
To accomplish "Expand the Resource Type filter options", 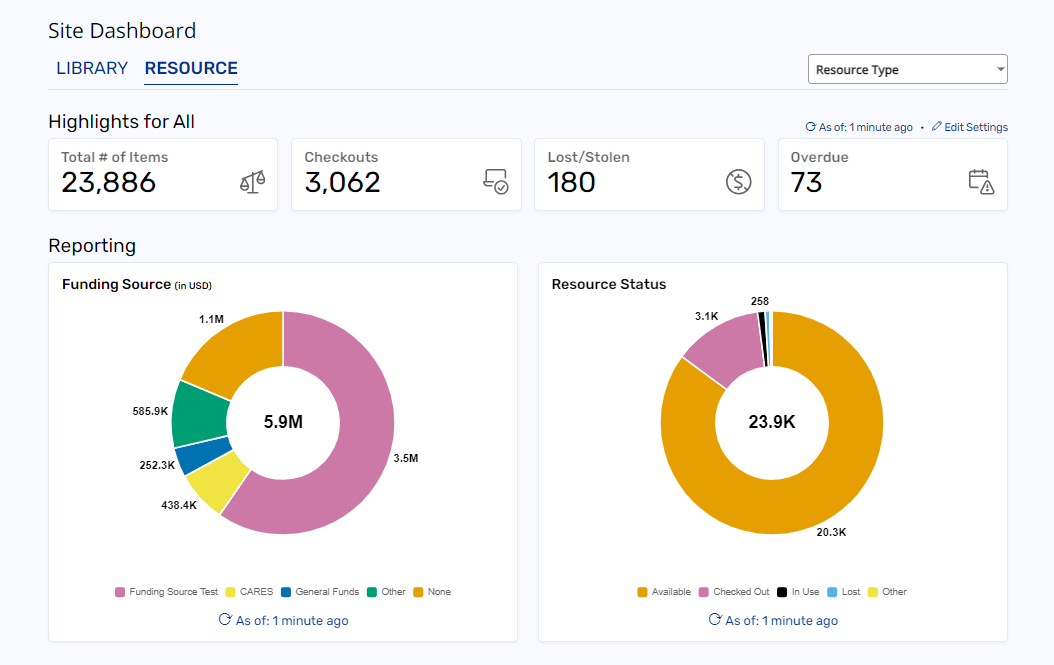I will [x=907, y=69].
